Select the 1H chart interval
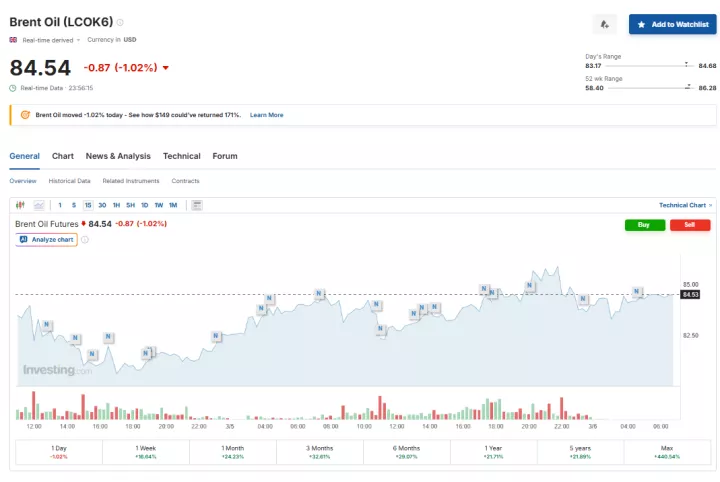Screen dimensions: 720x482 point(116,205)
